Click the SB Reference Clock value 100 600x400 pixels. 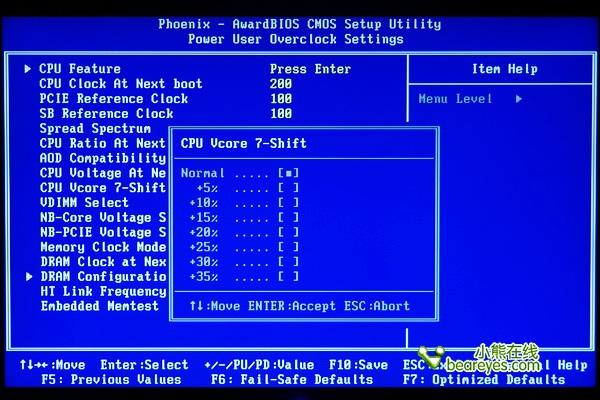tap(281, 114)
